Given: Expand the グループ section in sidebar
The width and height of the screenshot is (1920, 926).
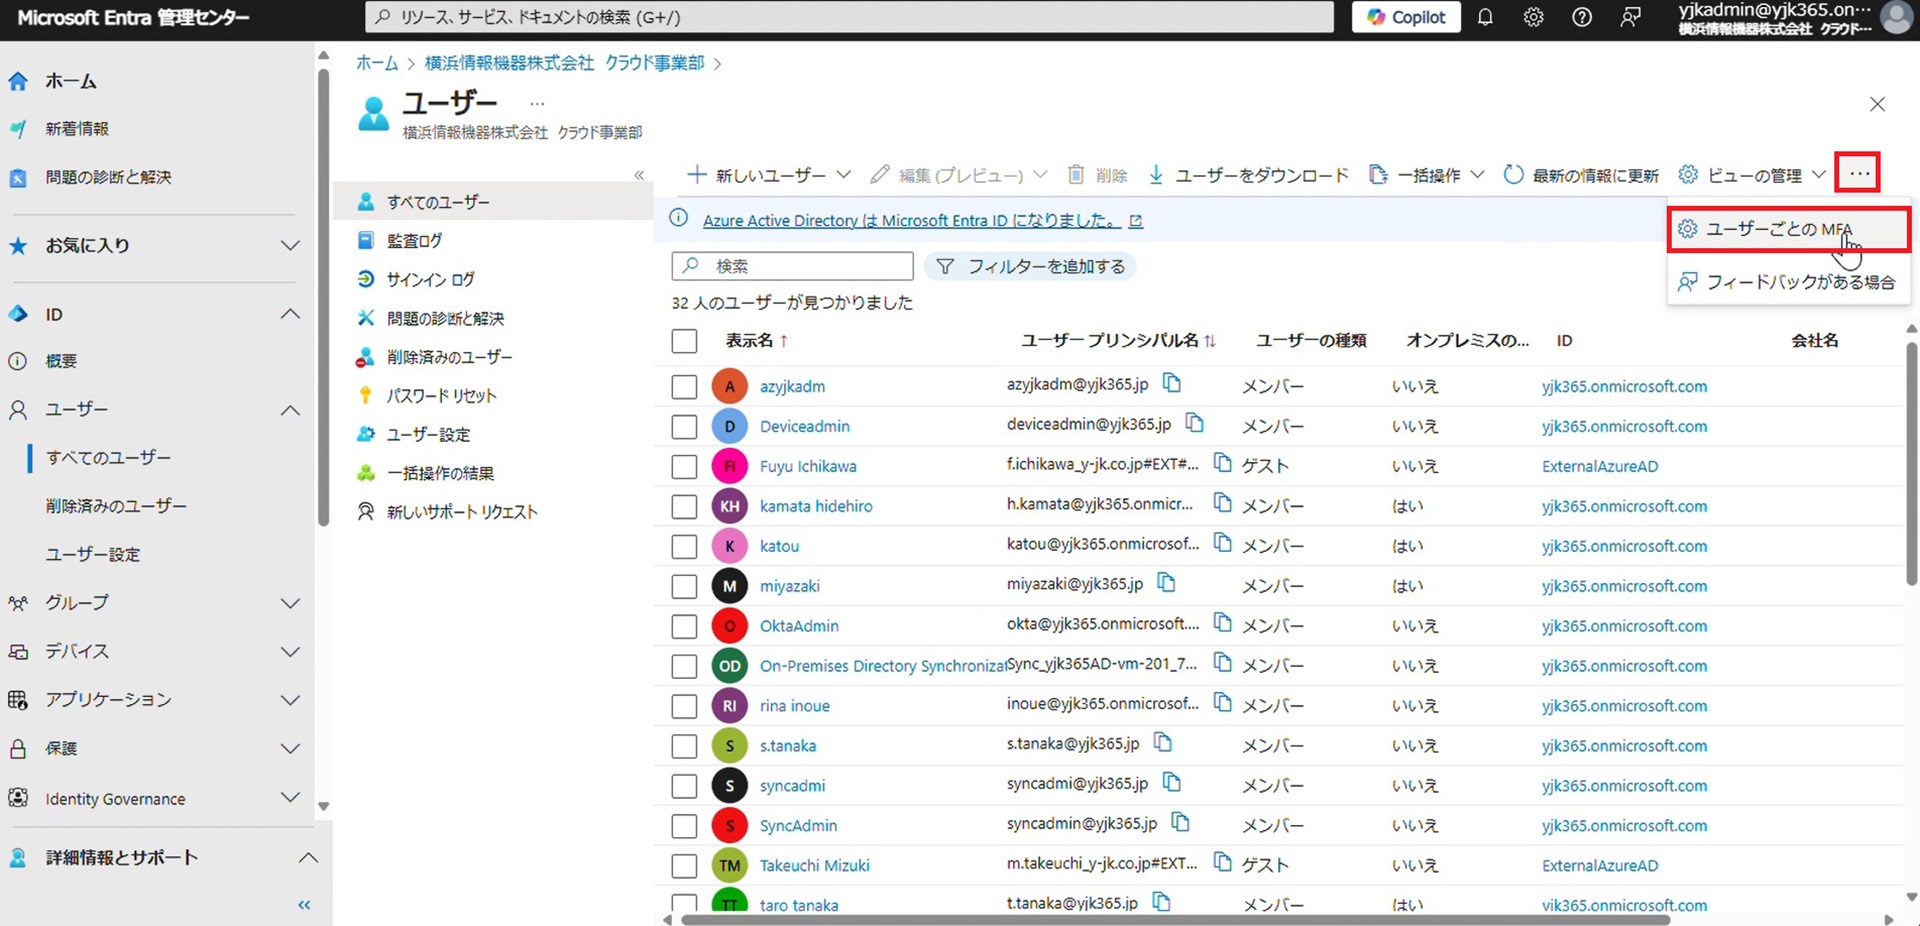Looking at the screenshot, I should pyautogui.click(x=289, y=603).
